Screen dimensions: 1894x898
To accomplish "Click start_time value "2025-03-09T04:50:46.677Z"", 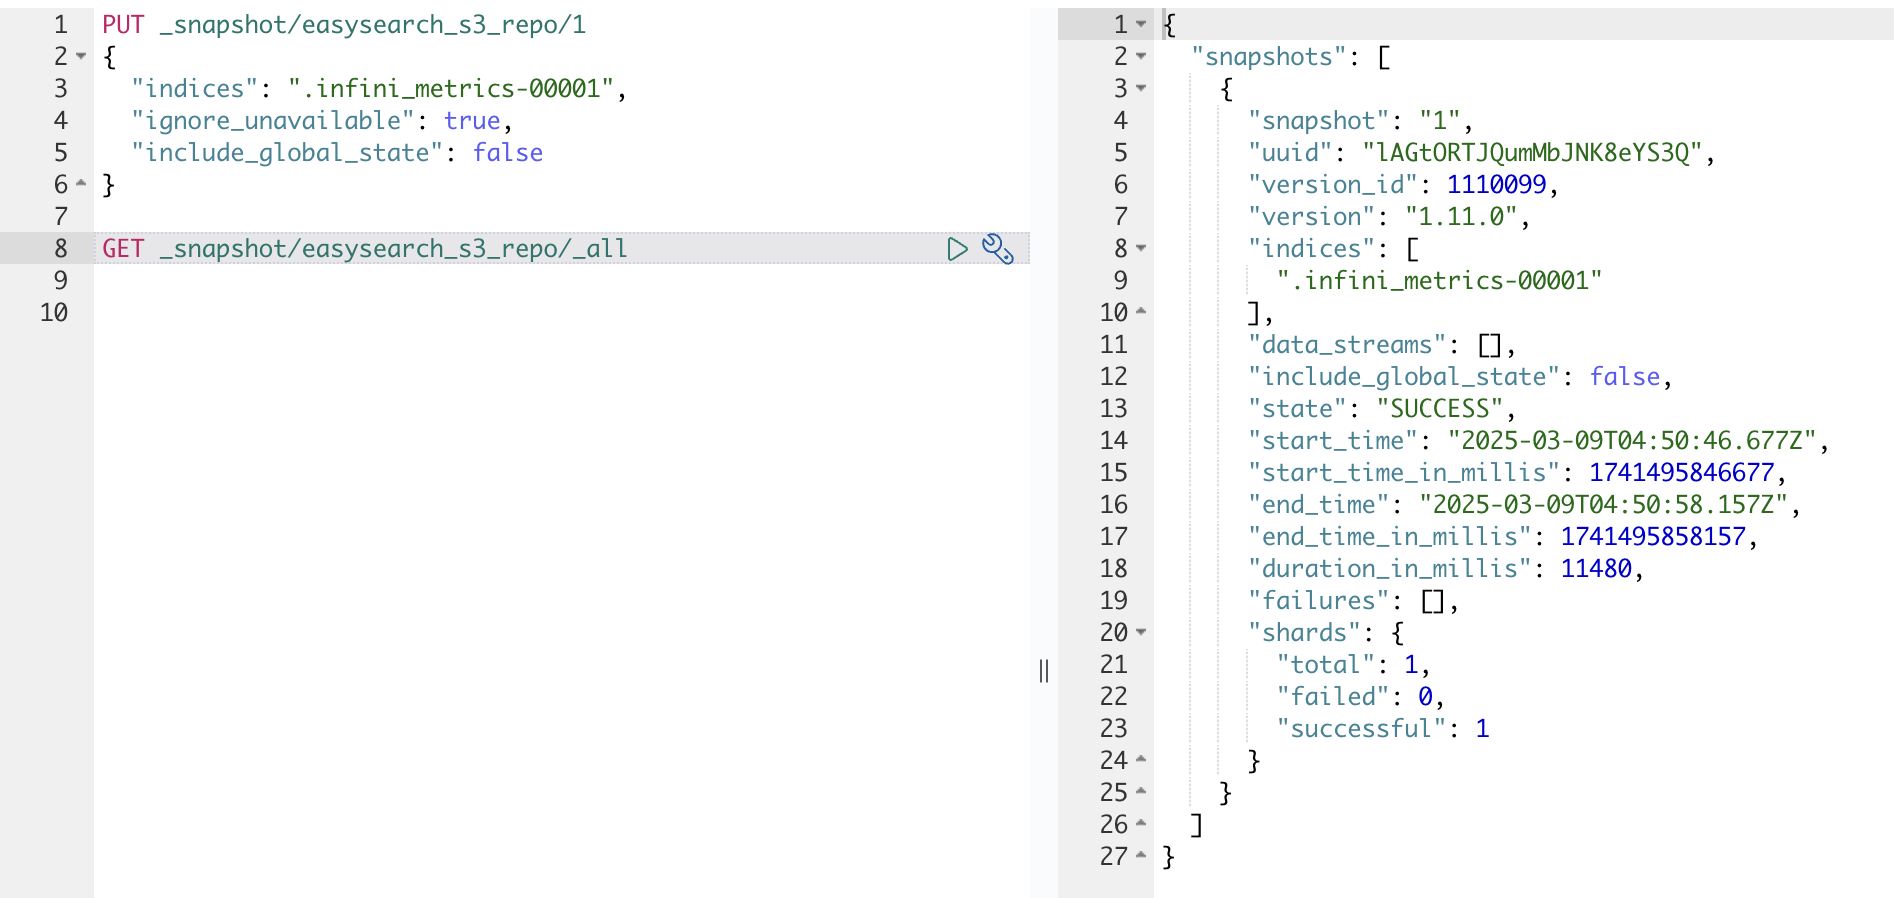I will coord(1632,441).
